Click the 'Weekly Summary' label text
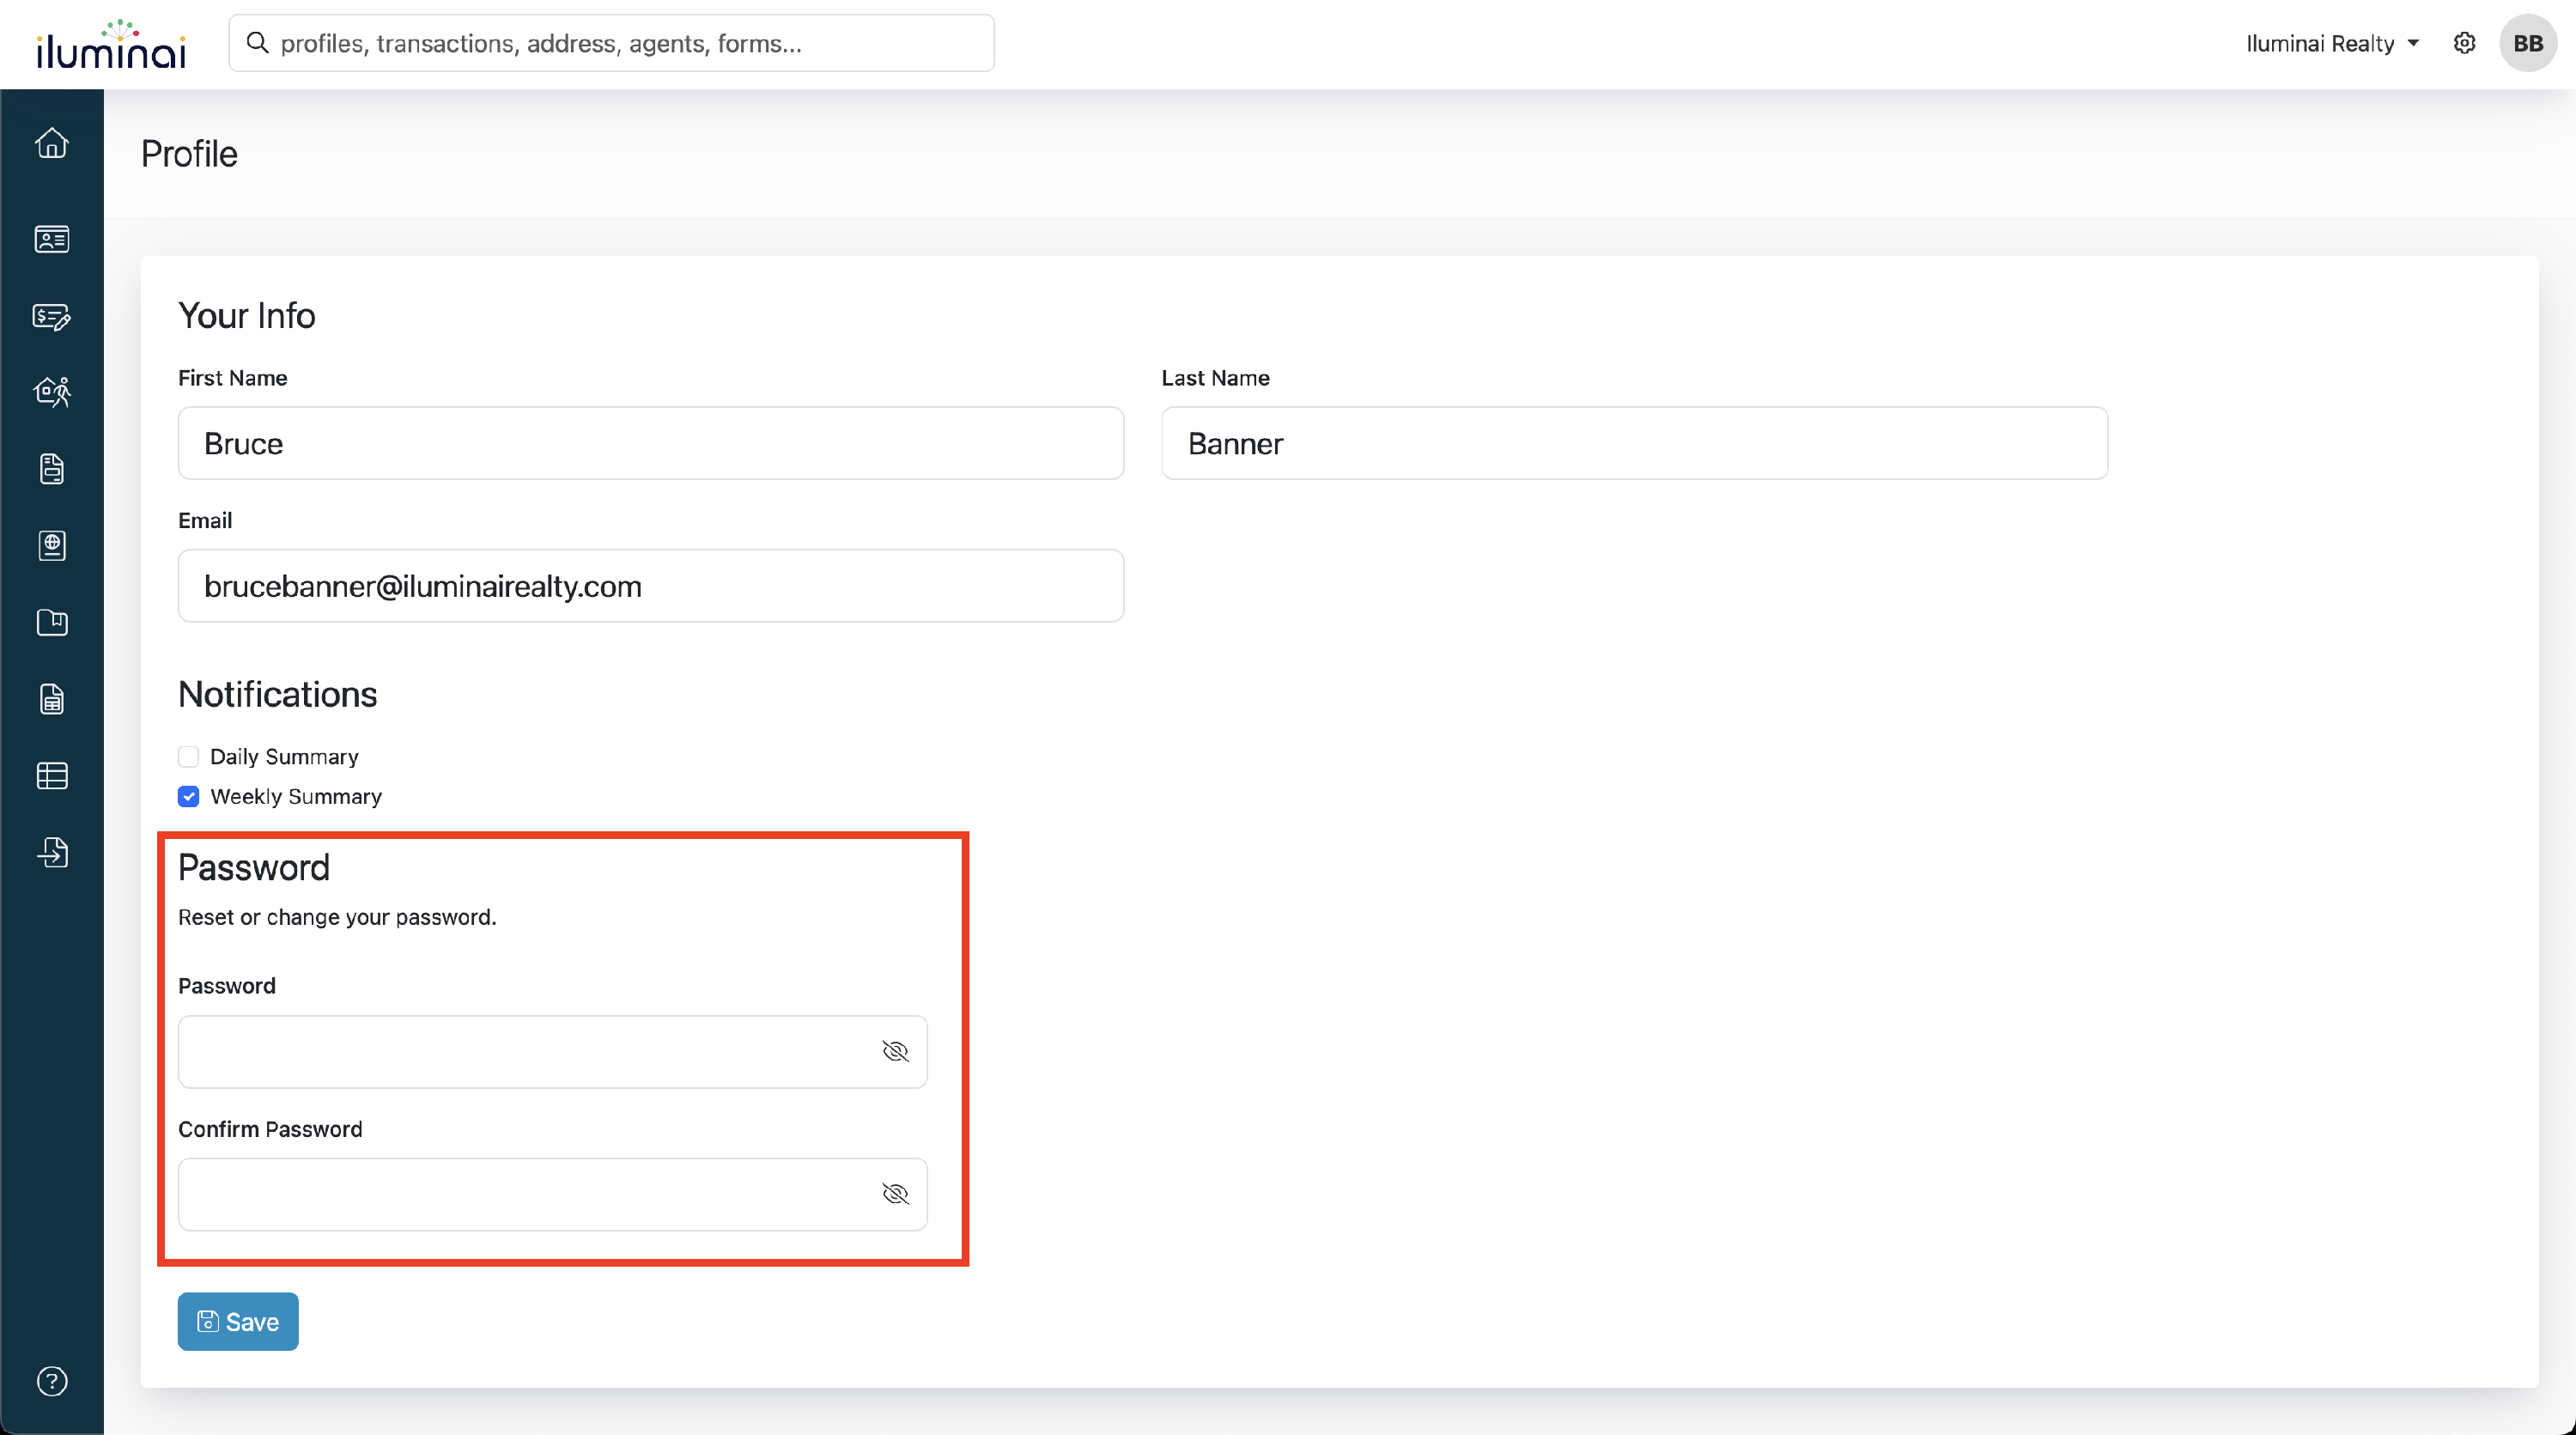The width and height of the screenshot is (2576, 1435). point(296,796)
